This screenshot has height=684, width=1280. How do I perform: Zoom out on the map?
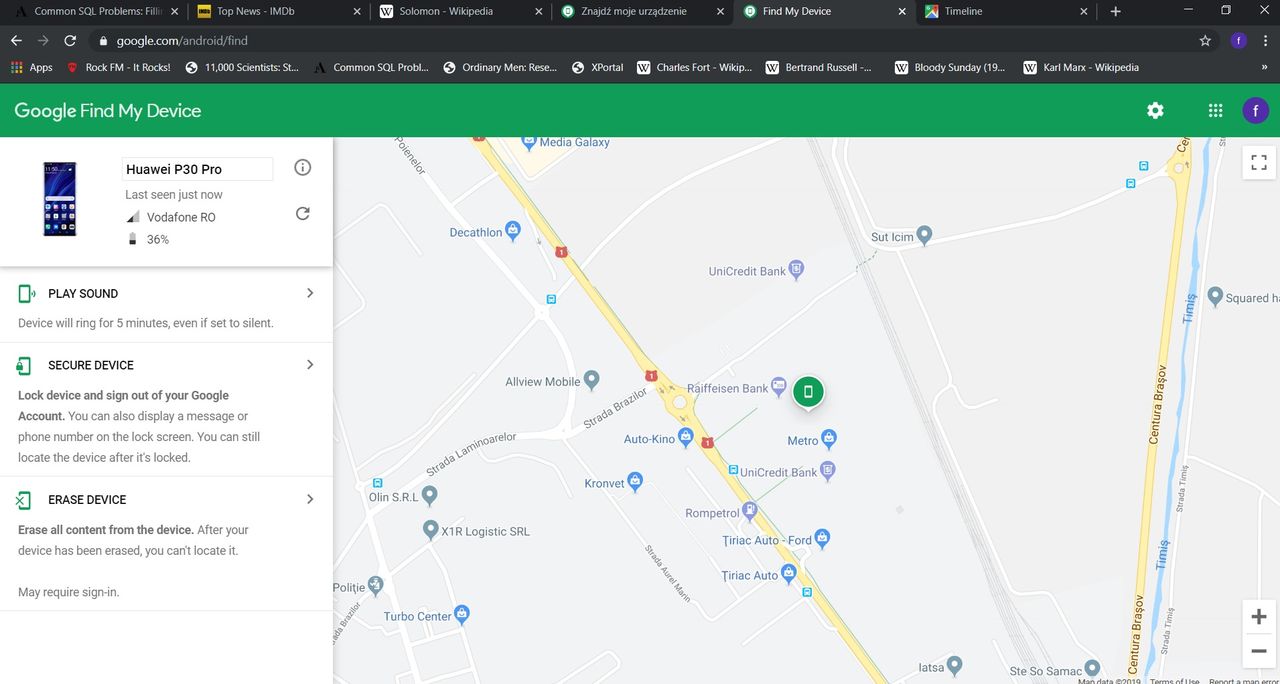(1258, 652)
